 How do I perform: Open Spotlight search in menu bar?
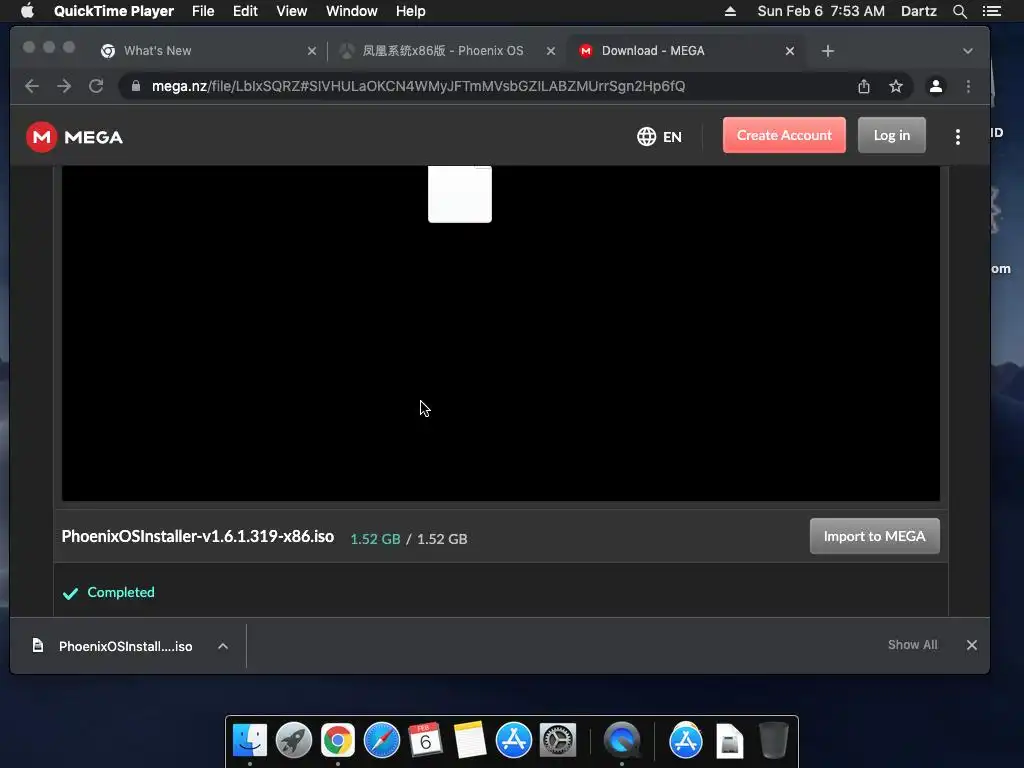pos(959,11)
